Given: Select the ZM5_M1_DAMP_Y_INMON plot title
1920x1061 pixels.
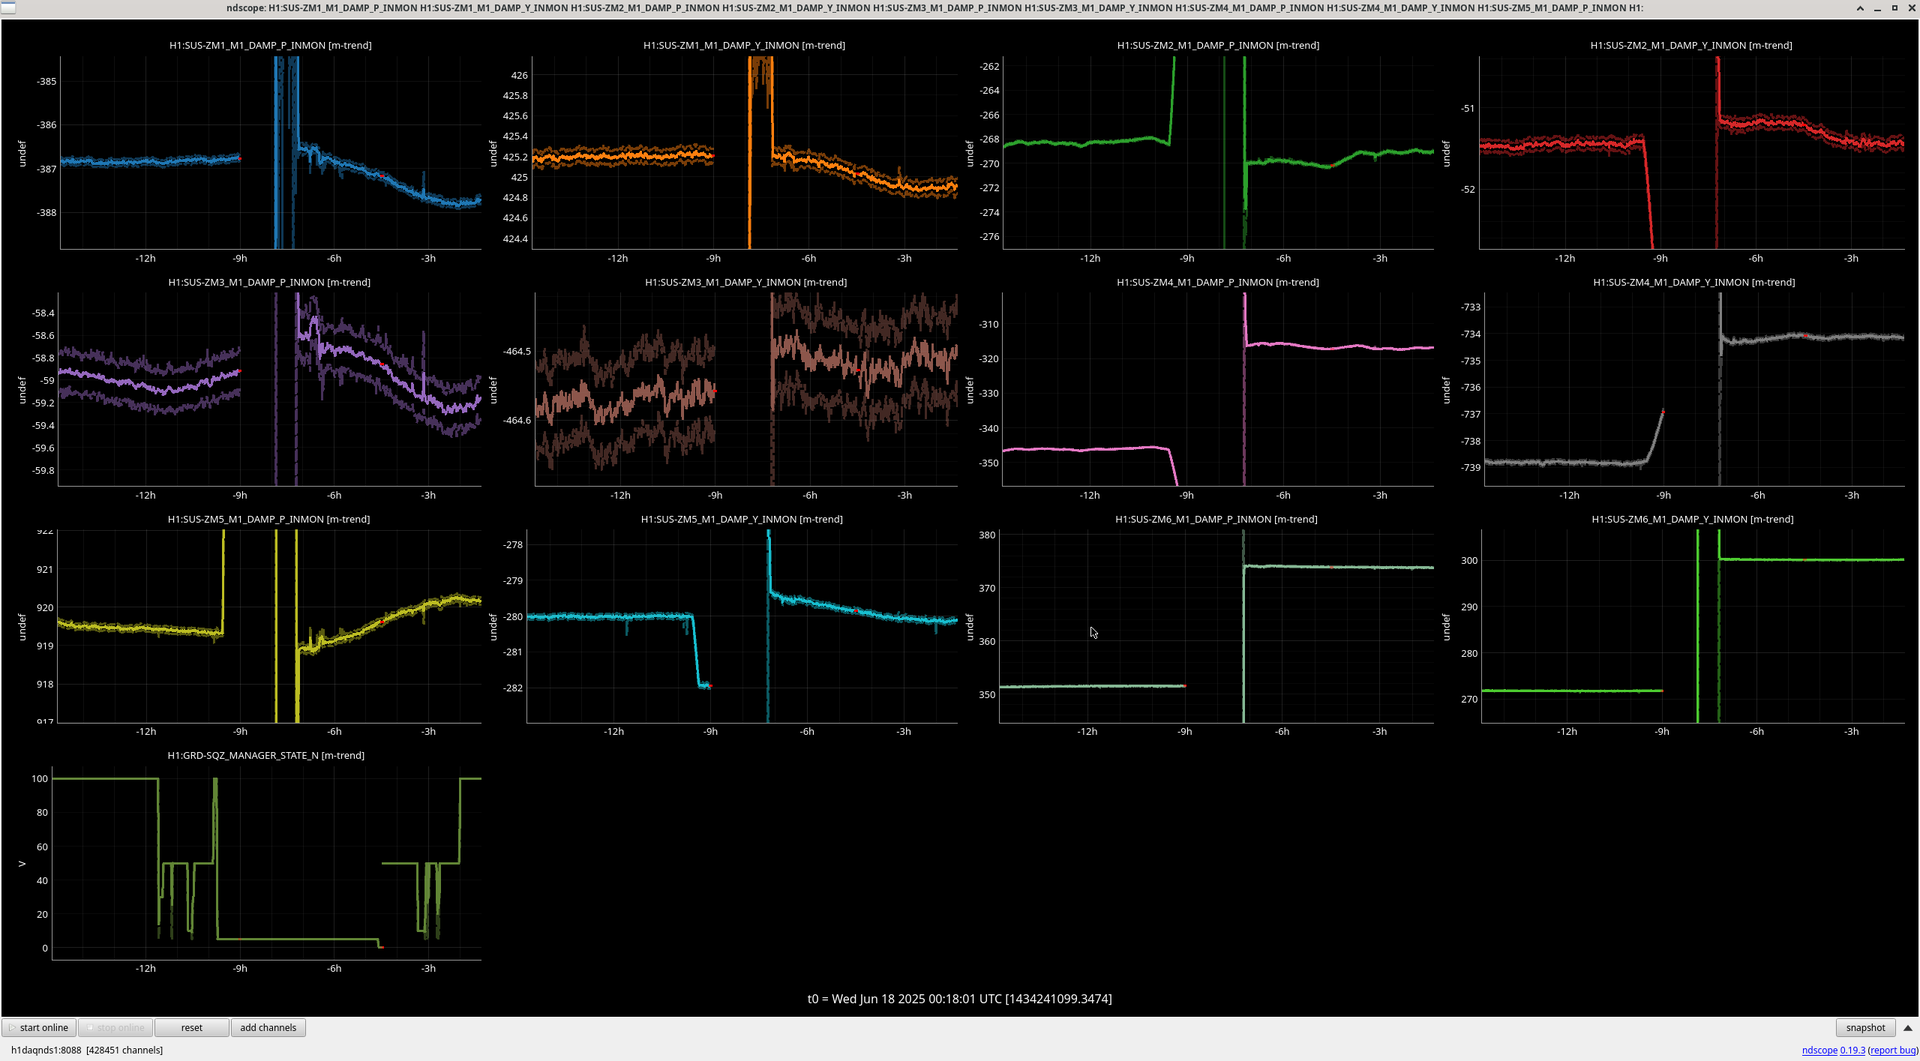Looking at the screenshot, I should pos(742,519).
